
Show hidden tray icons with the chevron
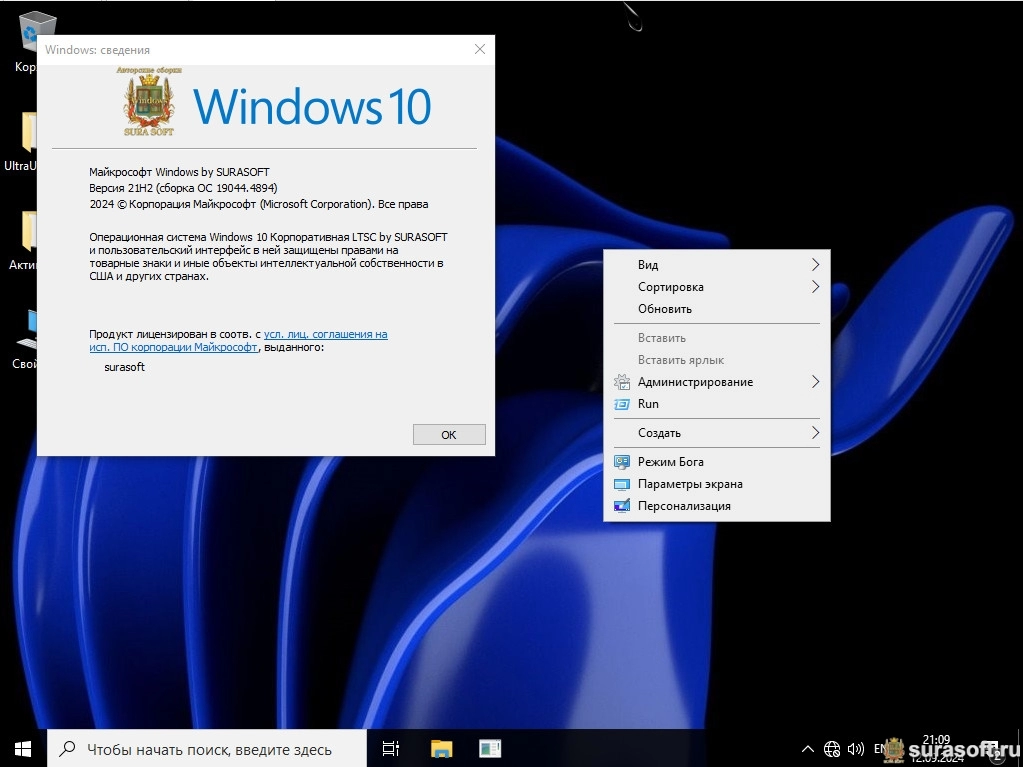[808, 748]
